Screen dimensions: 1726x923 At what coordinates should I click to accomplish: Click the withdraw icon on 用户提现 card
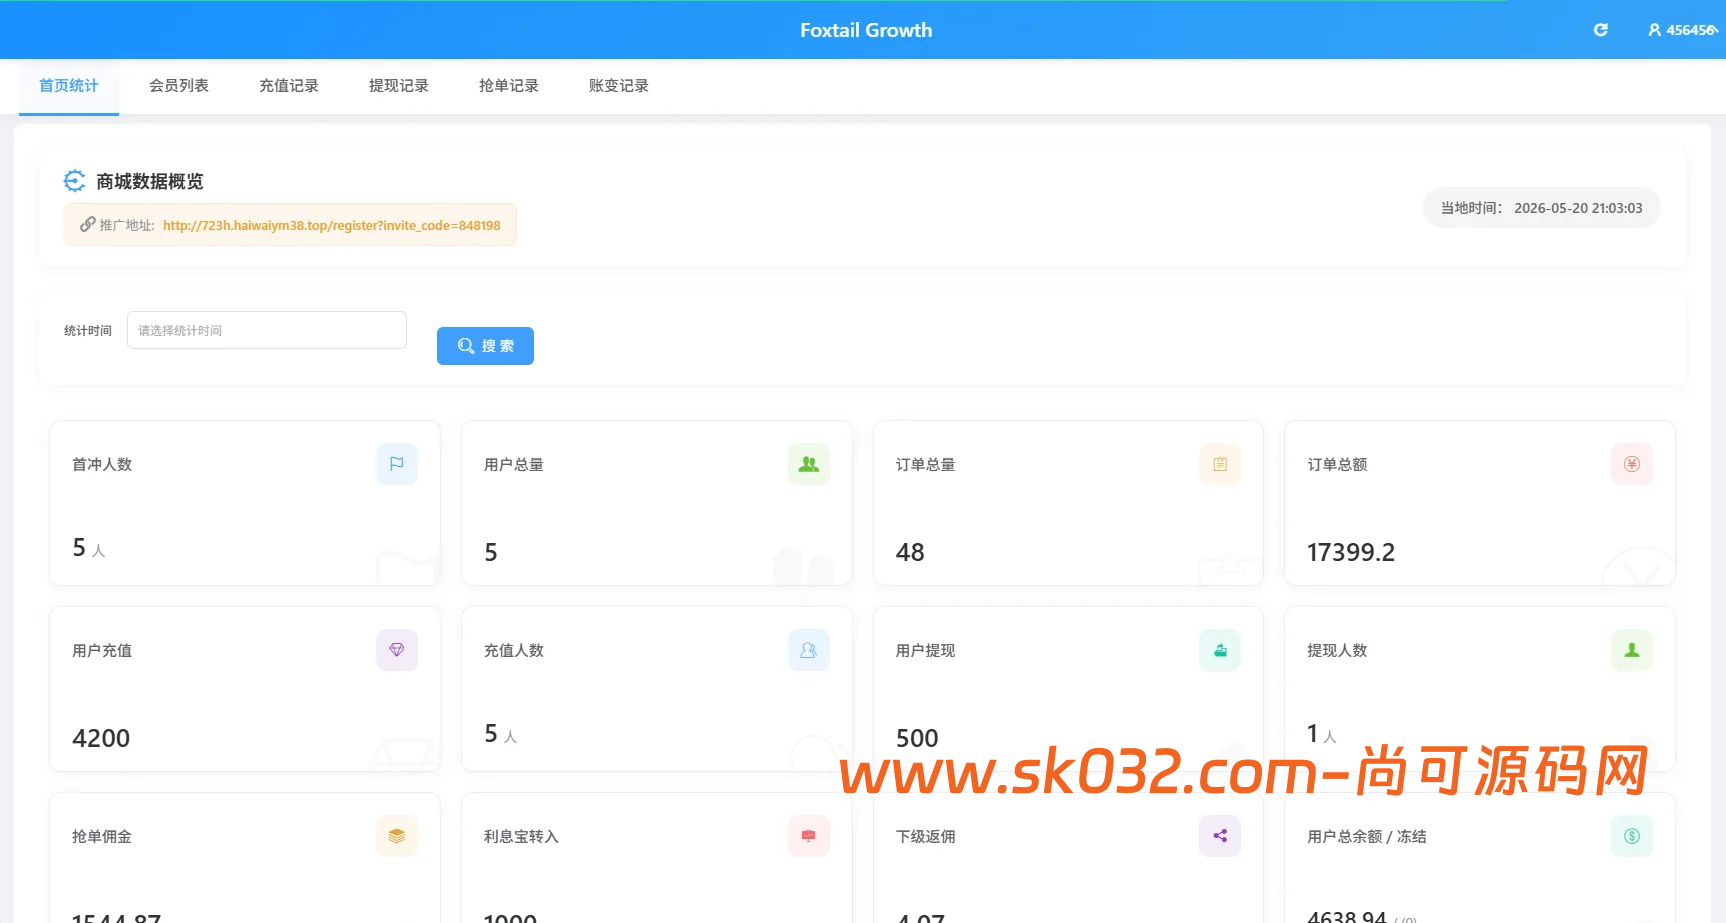(x=1220, y=650)
